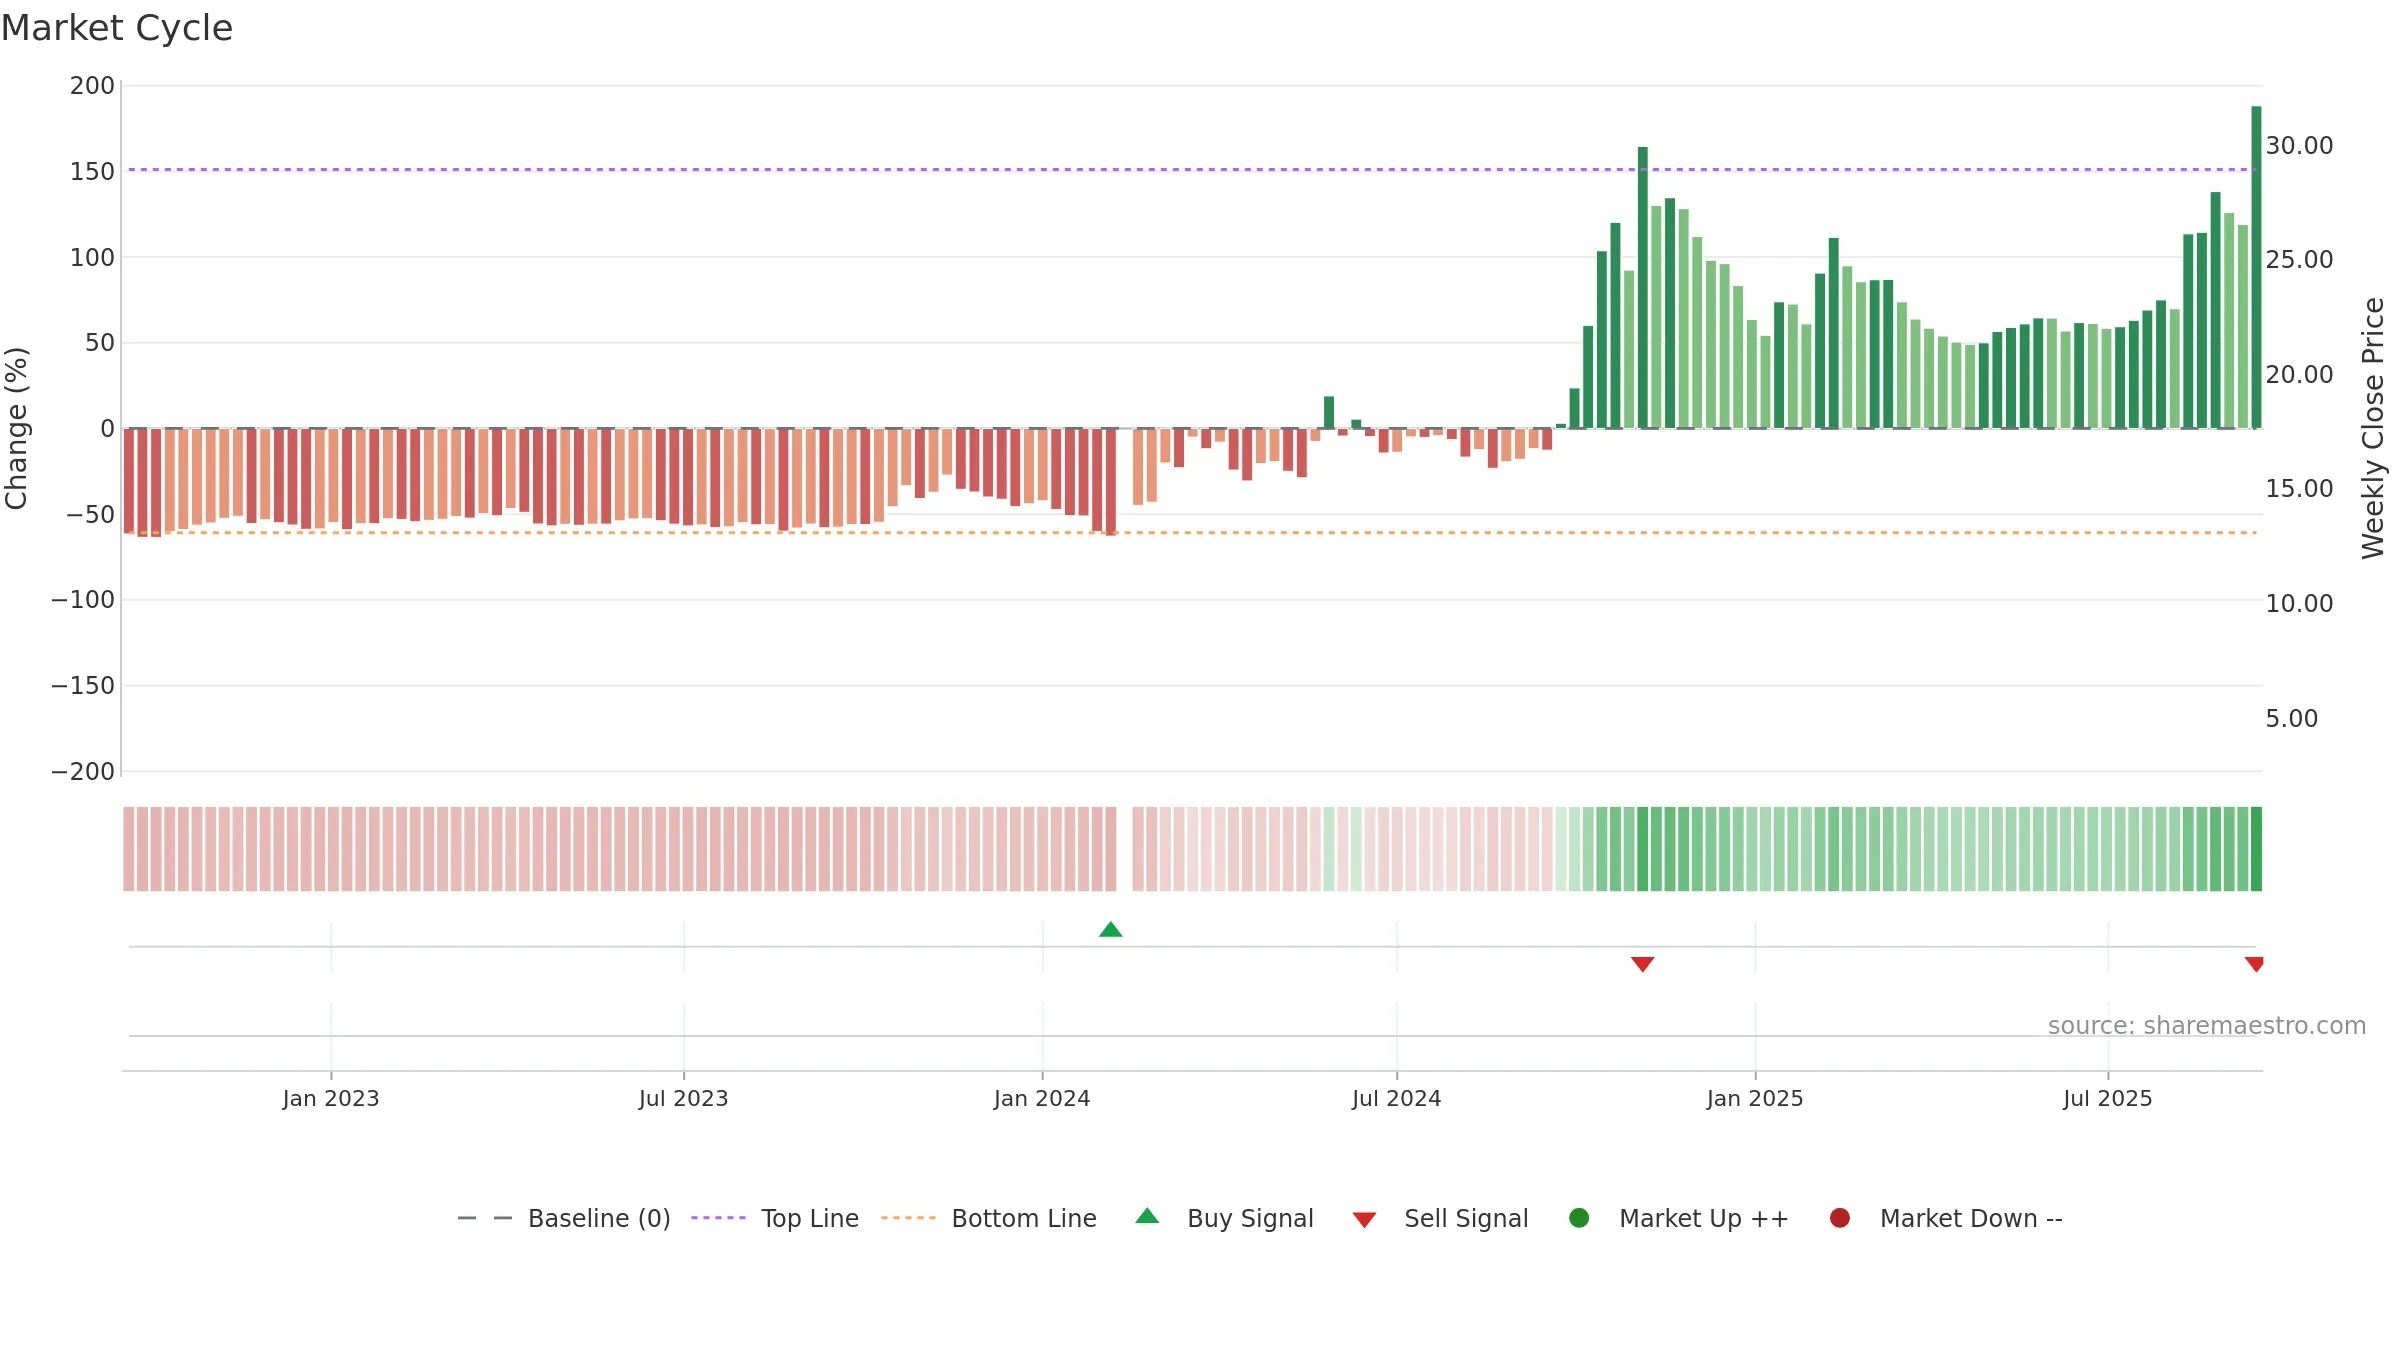Click the red Sell Signal triangle in legend
The width and height of the screenshot is (2400, 1350).
tap(1364, 1220)
